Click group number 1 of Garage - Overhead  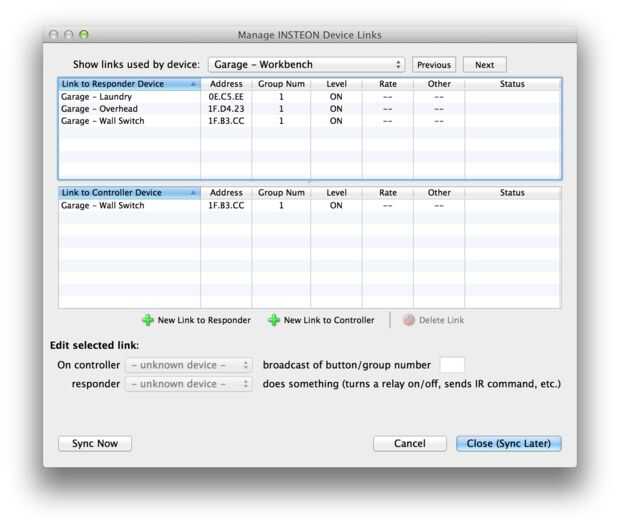281,109
